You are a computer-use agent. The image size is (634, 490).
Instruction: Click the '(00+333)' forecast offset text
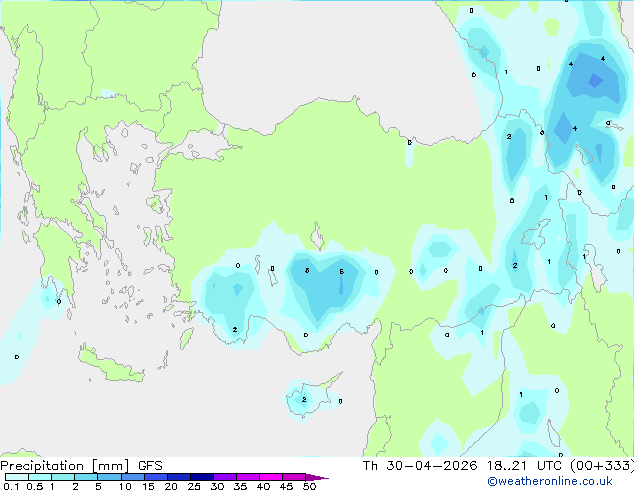(x=602, y=466)
